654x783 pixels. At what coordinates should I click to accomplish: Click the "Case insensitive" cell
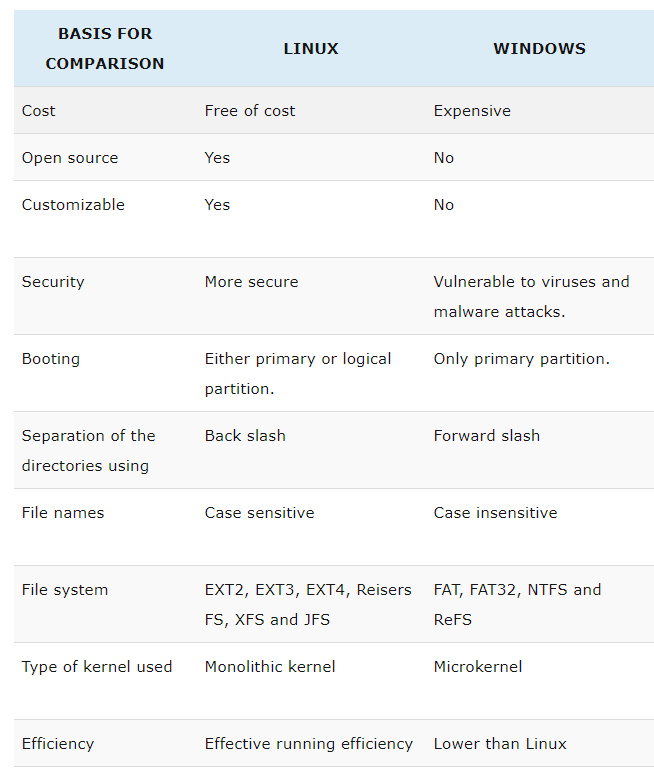pos(495,513)
